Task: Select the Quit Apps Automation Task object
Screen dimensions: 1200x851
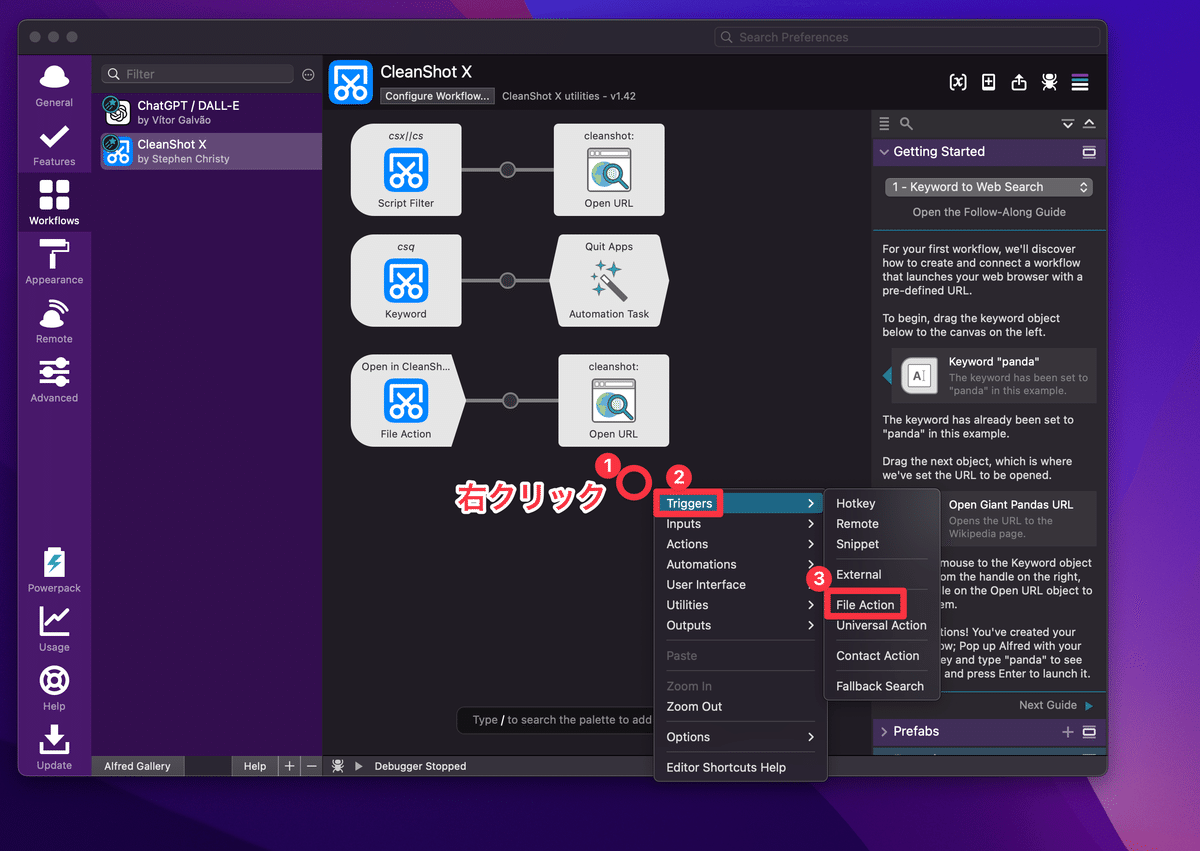Action: click(x=609, y=280)
